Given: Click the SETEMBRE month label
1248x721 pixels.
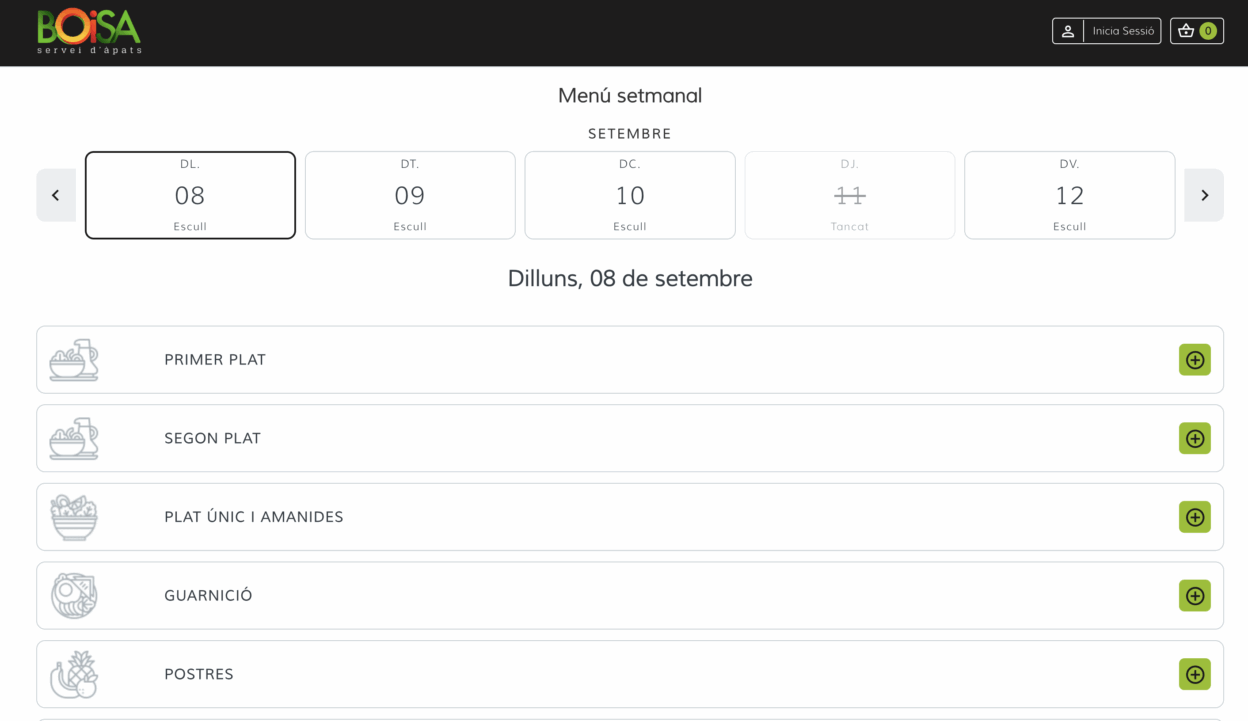Looking at the screenshot, I should point(630,134).
